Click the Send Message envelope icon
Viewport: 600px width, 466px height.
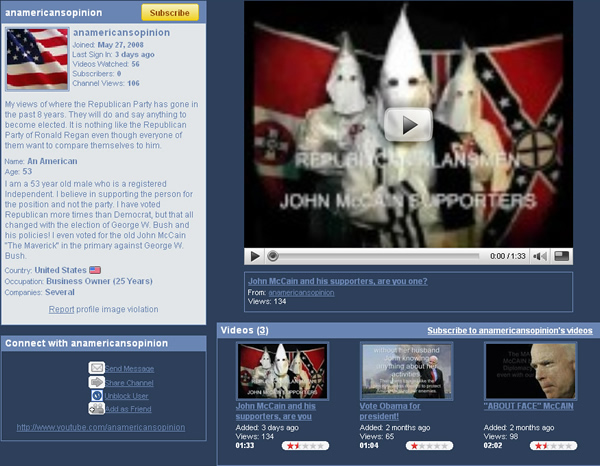point(96,368)
